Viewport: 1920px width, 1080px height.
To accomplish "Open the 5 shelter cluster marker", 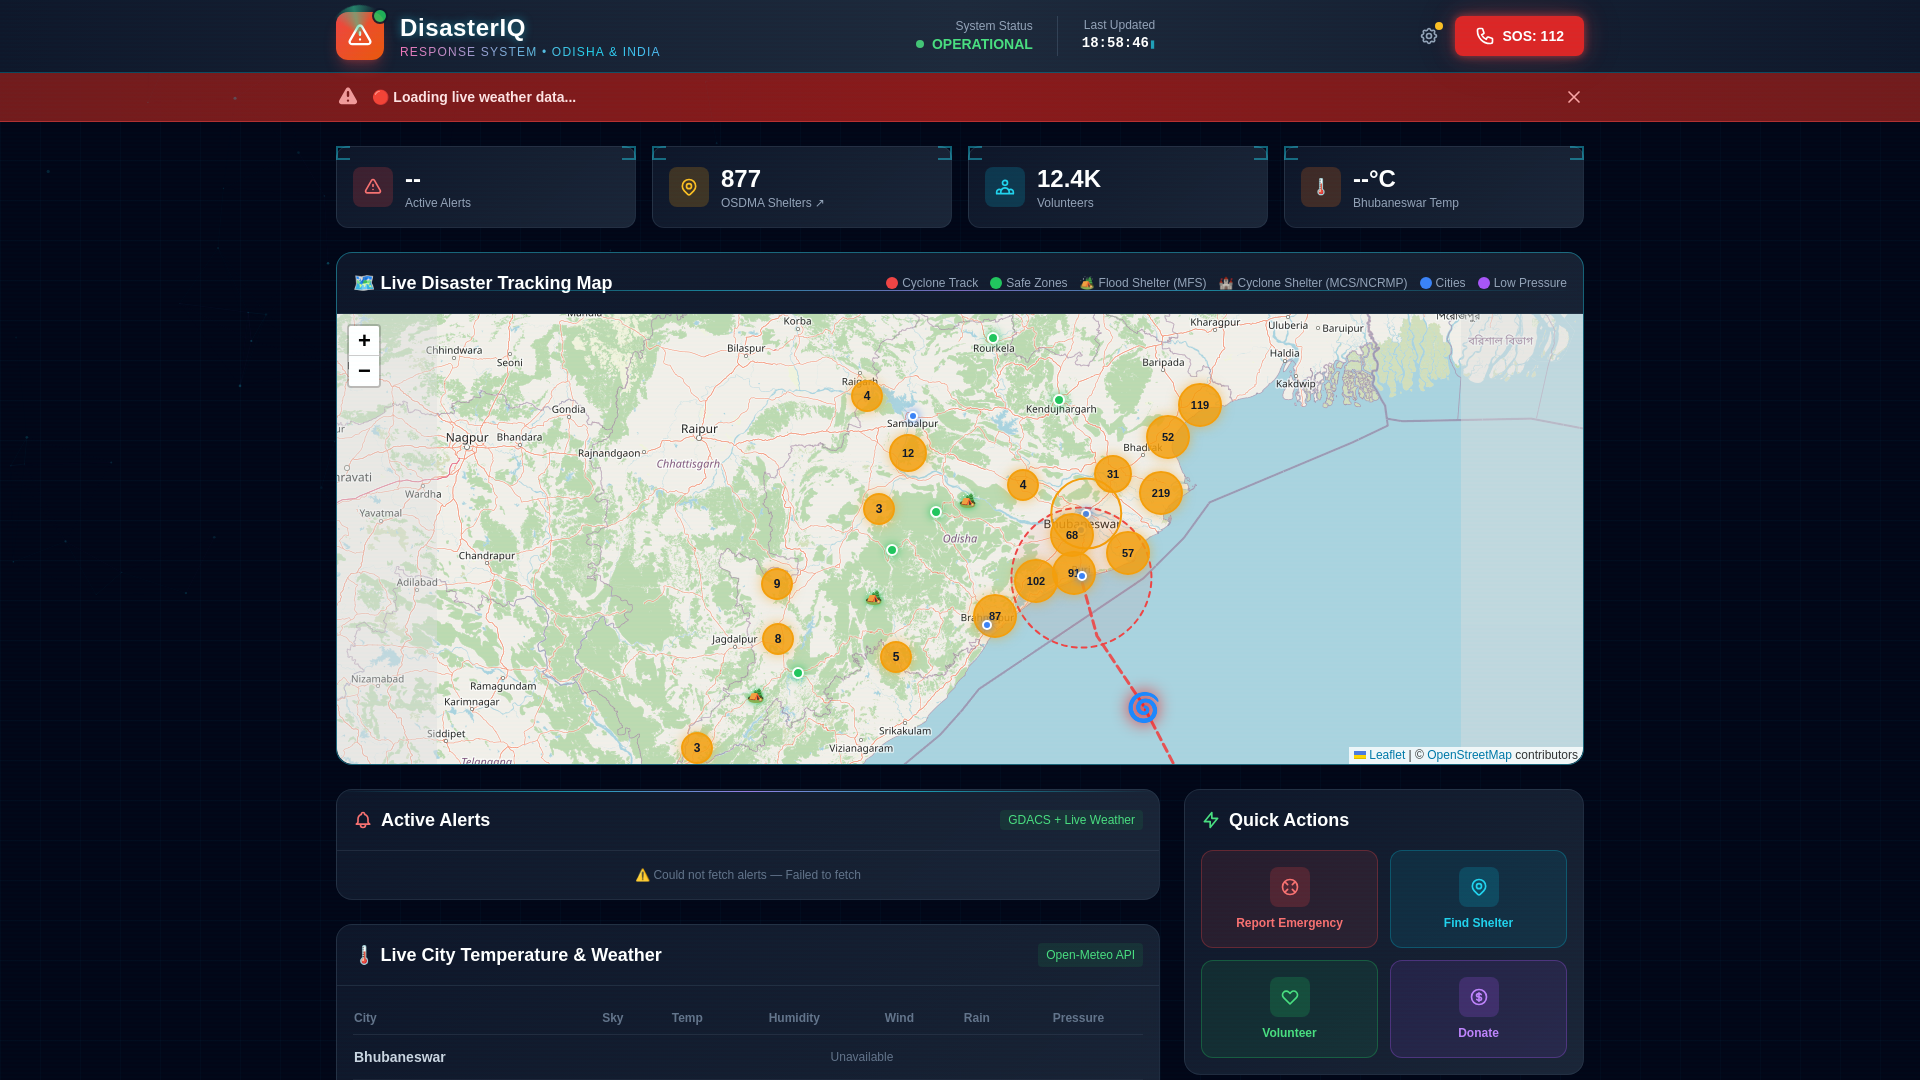I will click(x=896, y=657).
